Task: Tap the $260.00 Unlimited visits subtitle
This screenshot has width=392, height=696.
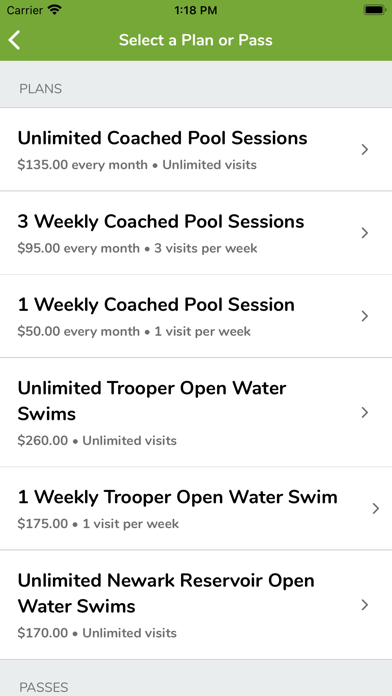Action: (97, 441)
